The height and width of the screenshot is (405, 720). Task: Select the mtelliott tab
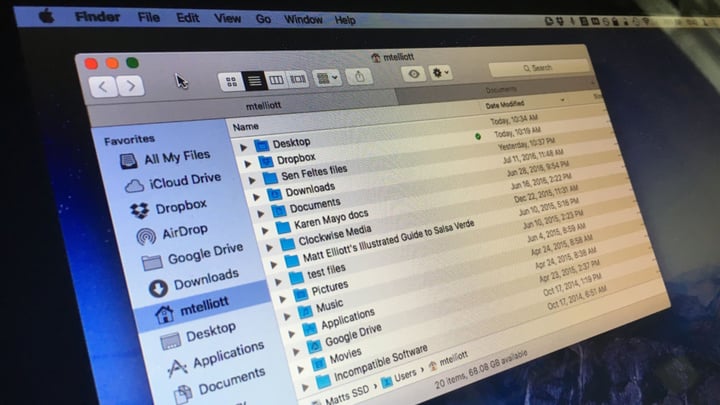pos(264,106)
